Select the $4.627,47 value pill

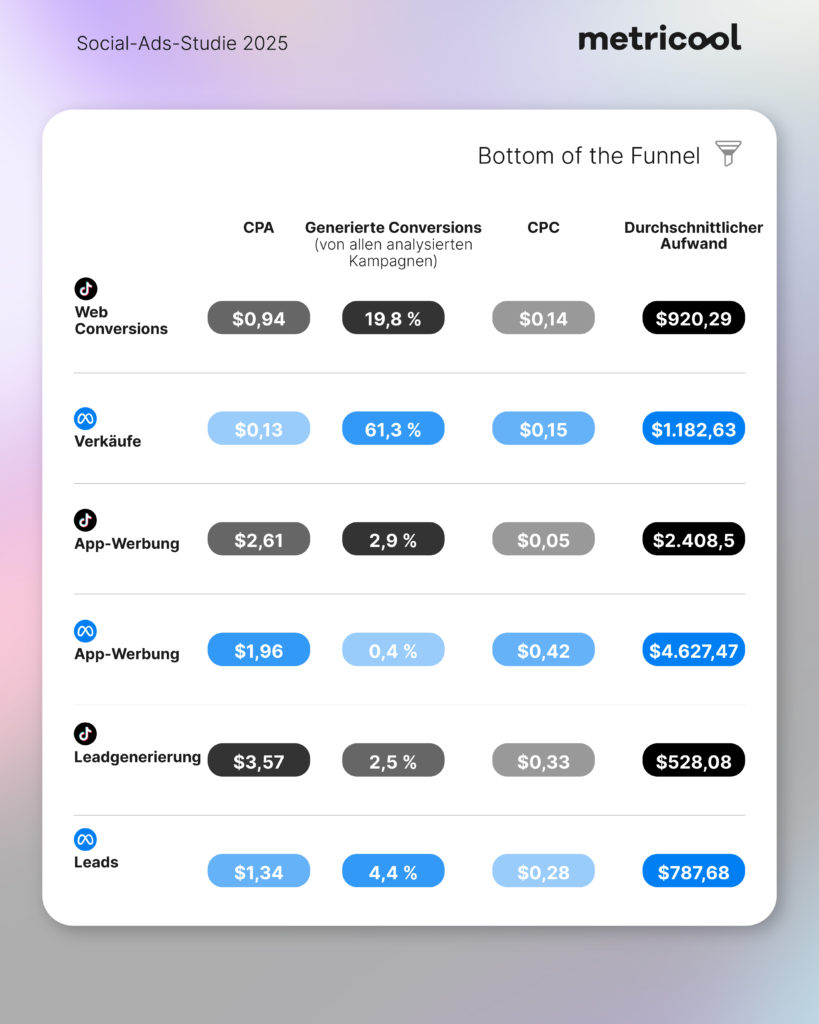[693, 650]
